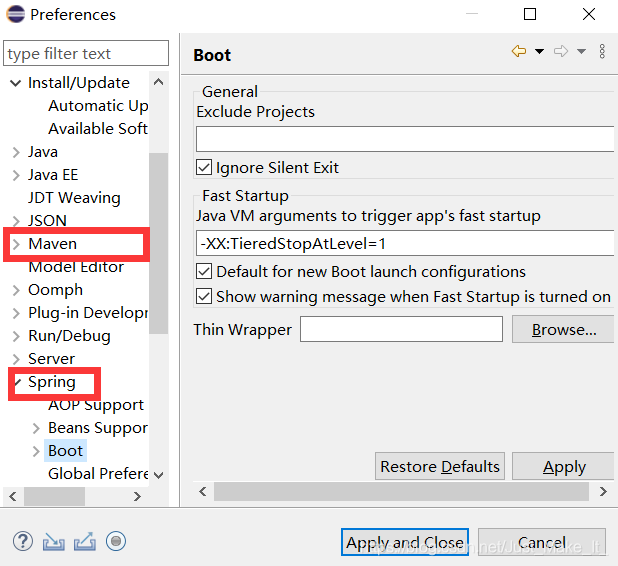
Task: Toggle Default for new Boot launch configurations
Action: 204,272
